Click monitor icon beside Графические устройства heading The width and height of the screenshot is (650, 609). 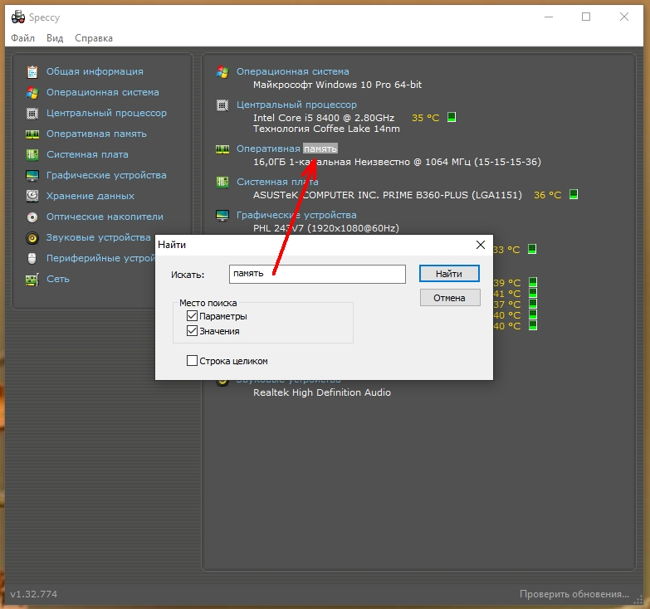[x=223, y=215]
